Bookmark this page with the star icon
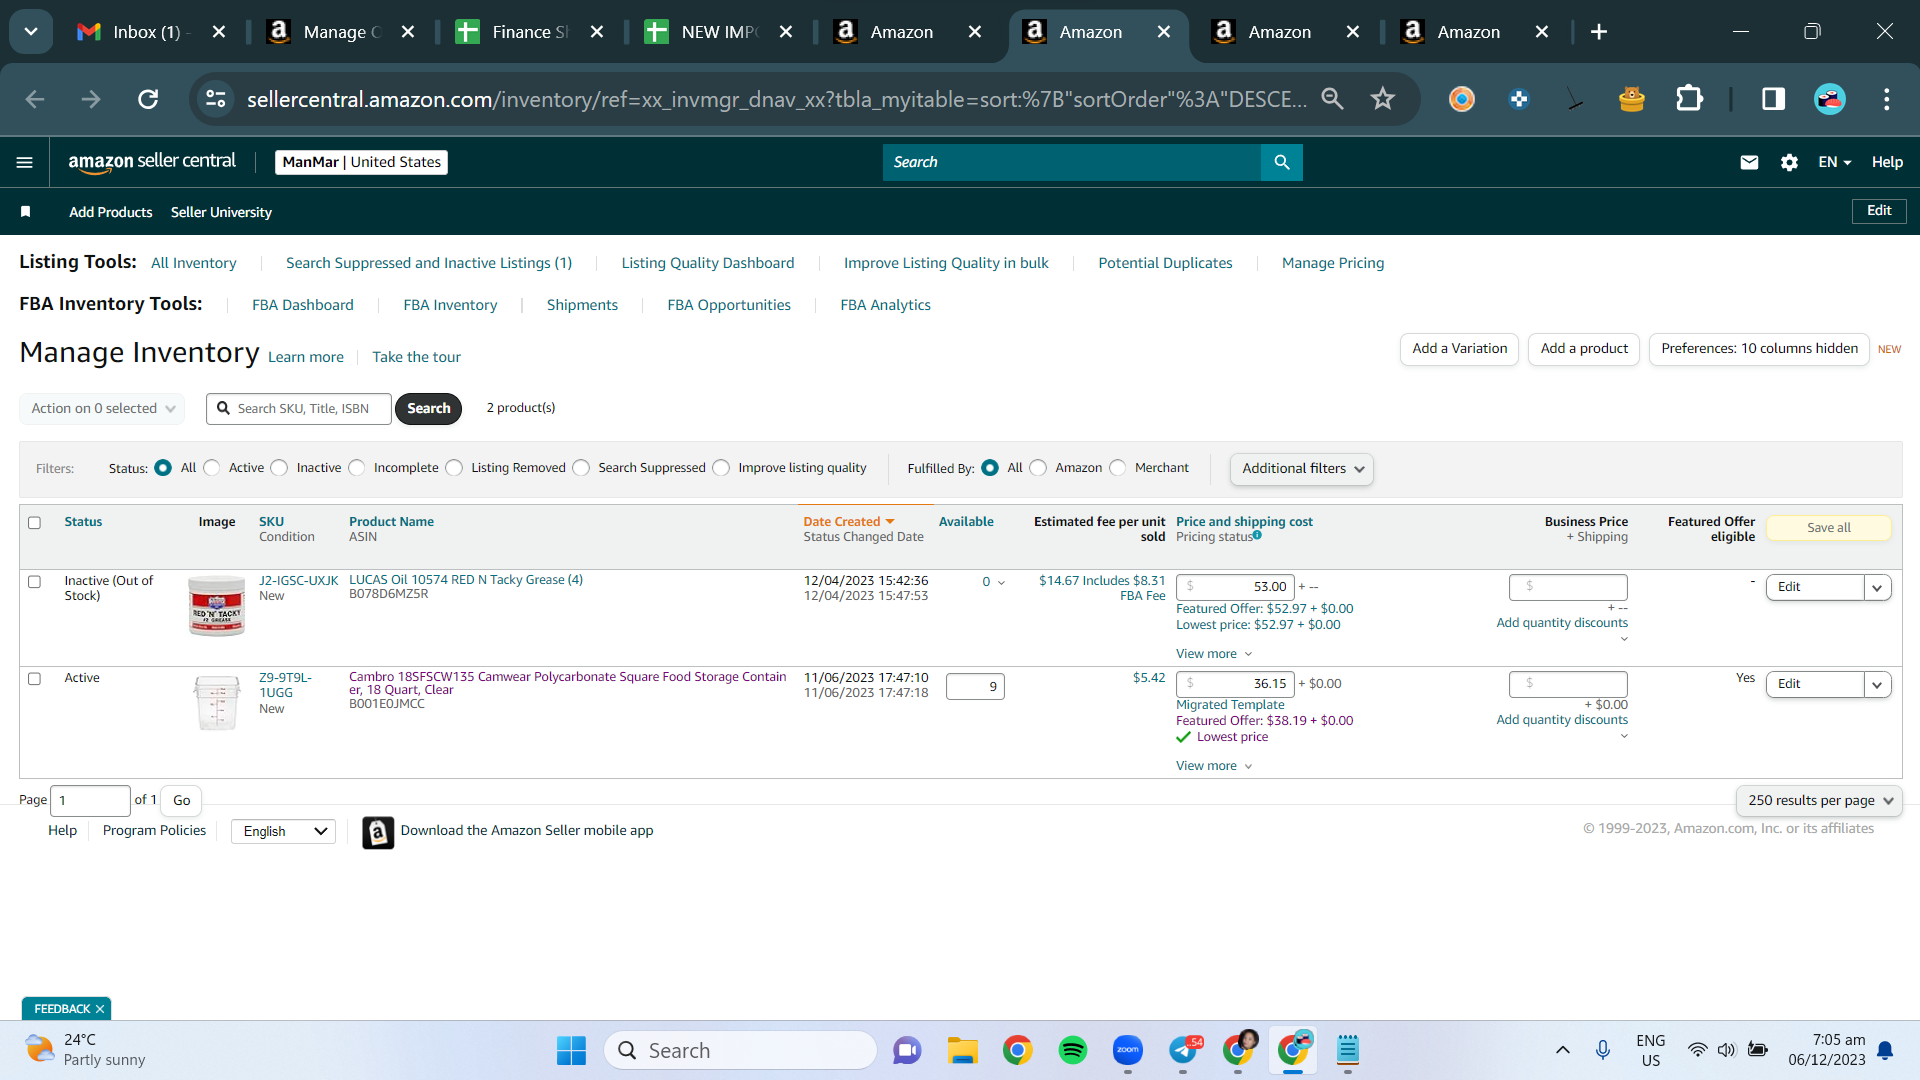The height and width of the screenshot is (1080, 1920). point(1383,99)
